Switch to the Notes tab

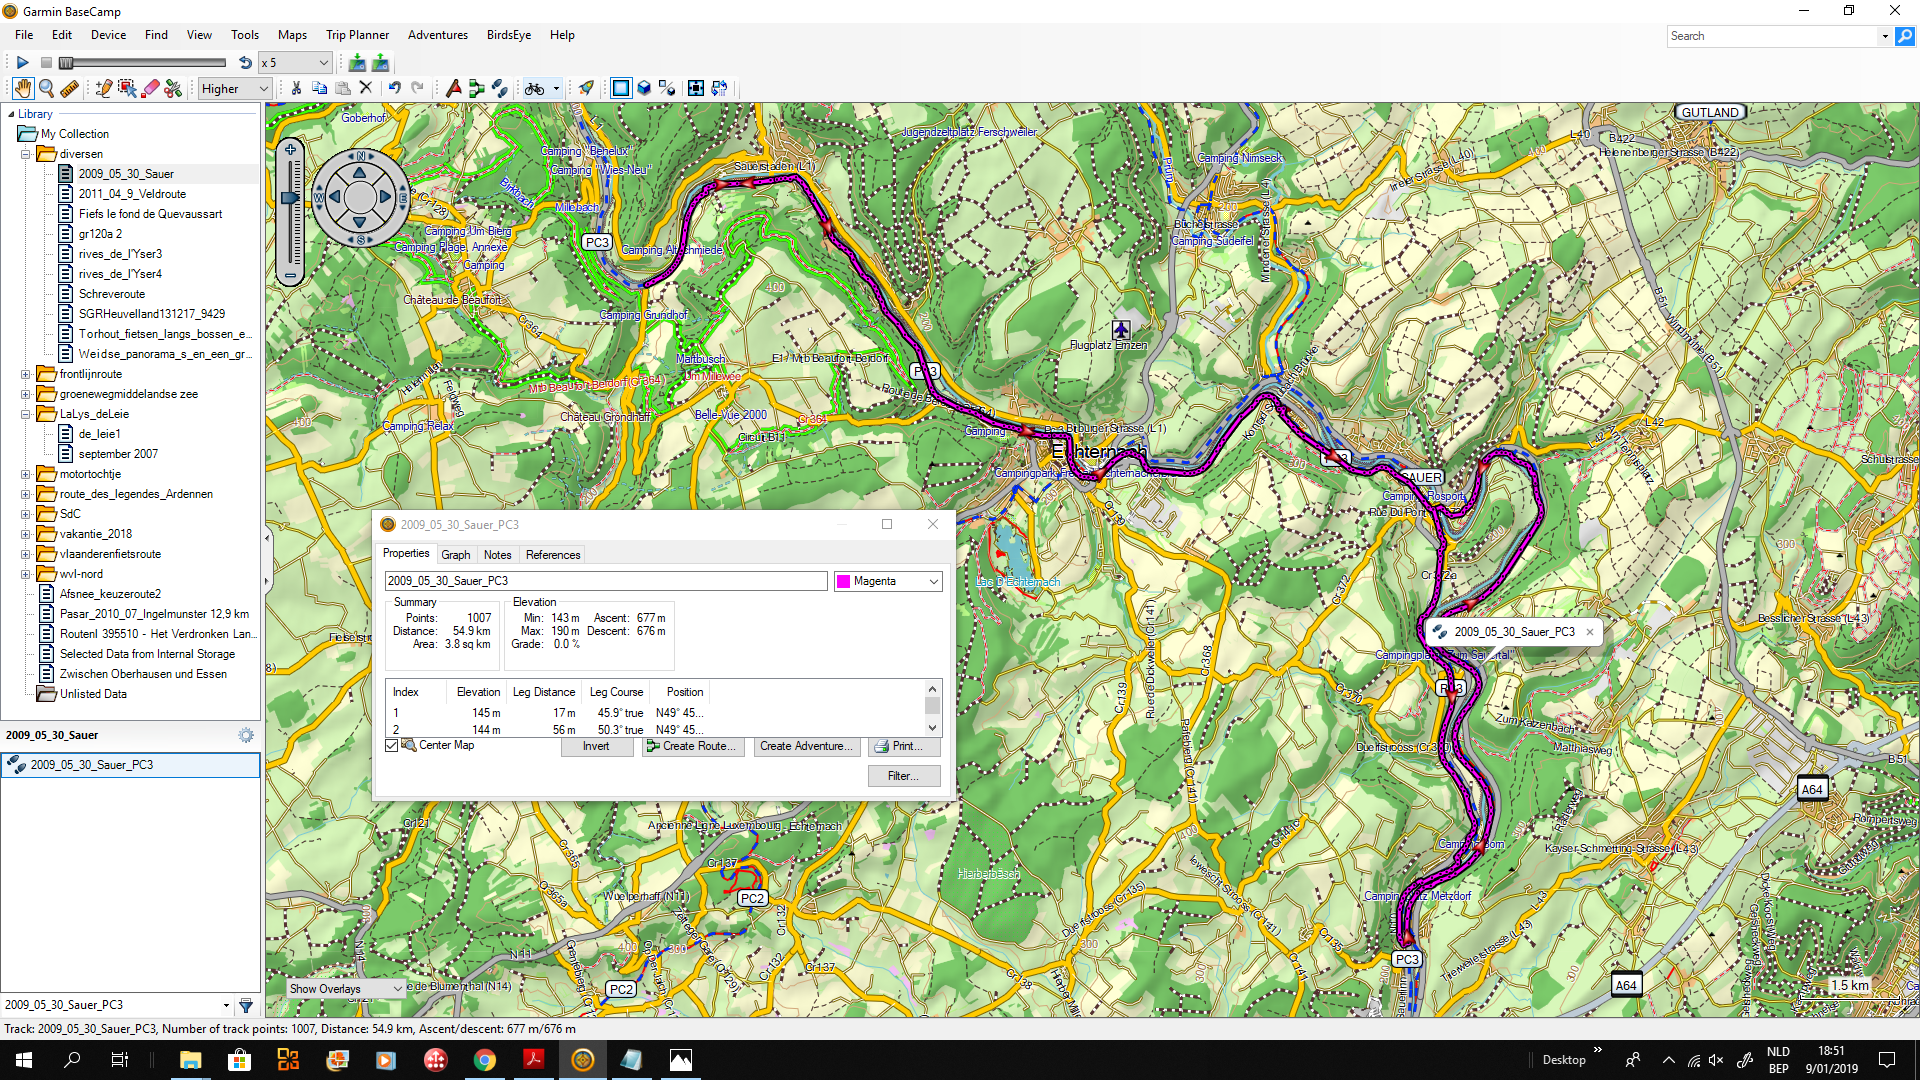[x=497, y=554]
